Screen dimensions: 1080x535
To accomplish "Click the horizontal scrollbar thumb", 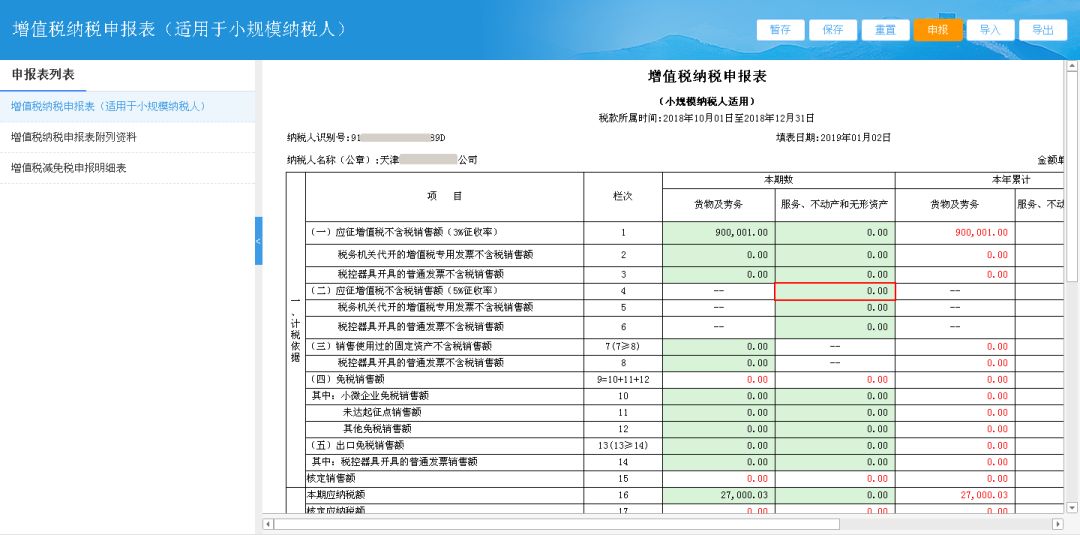I will pos(557,524).
